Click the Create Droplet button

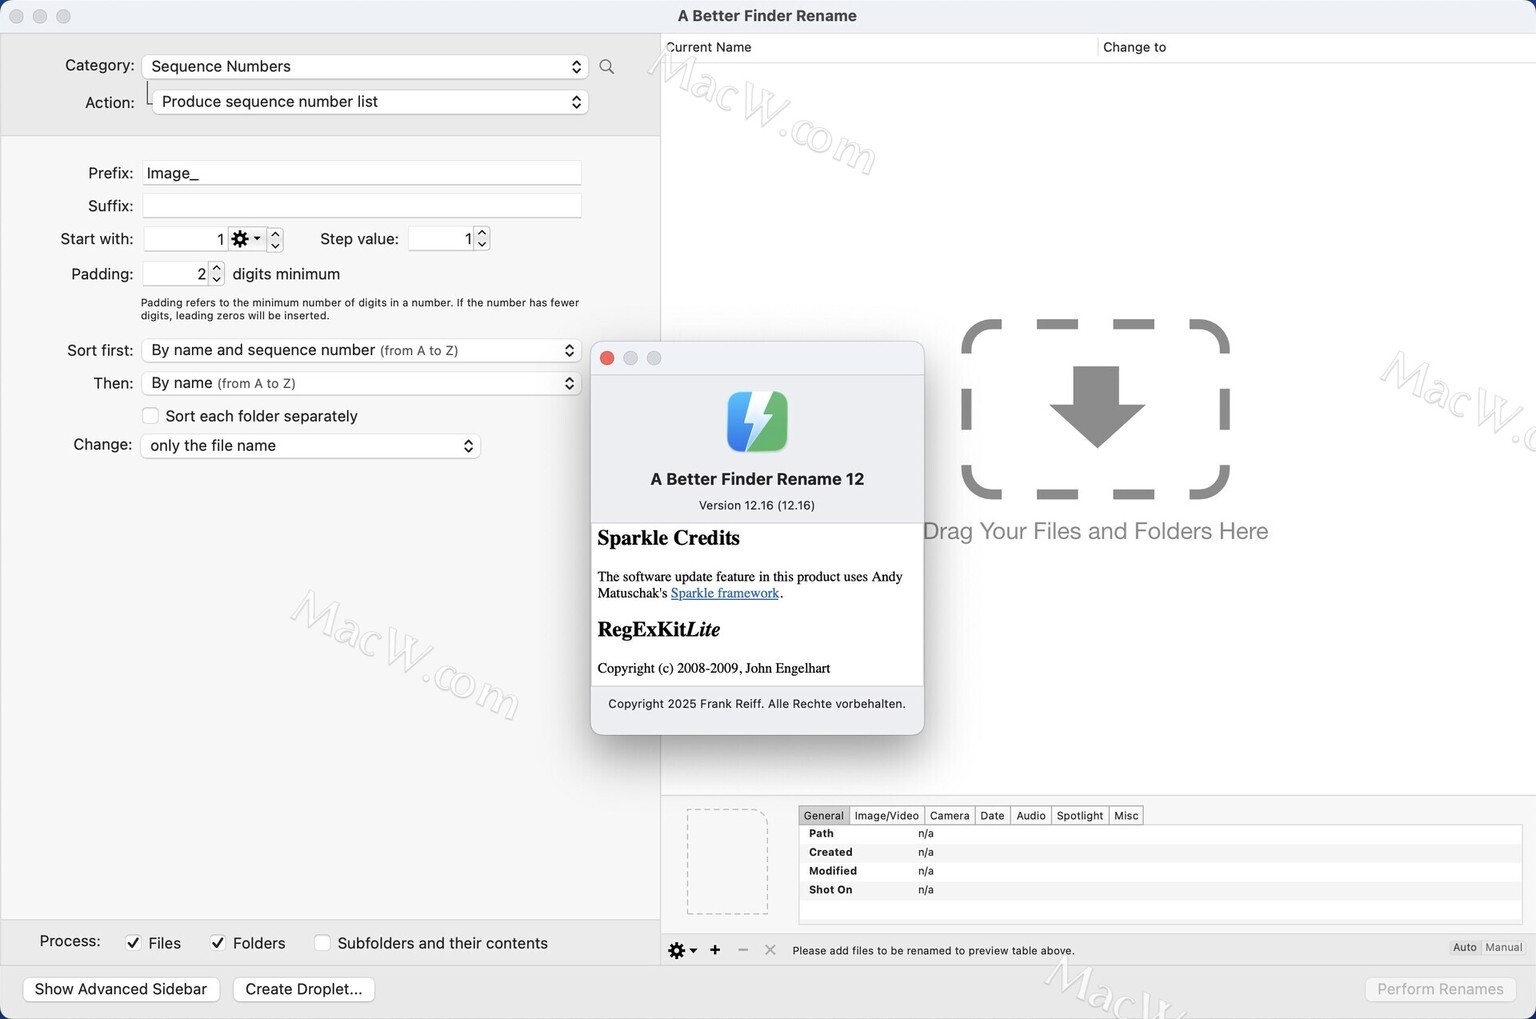click(304, 989)
